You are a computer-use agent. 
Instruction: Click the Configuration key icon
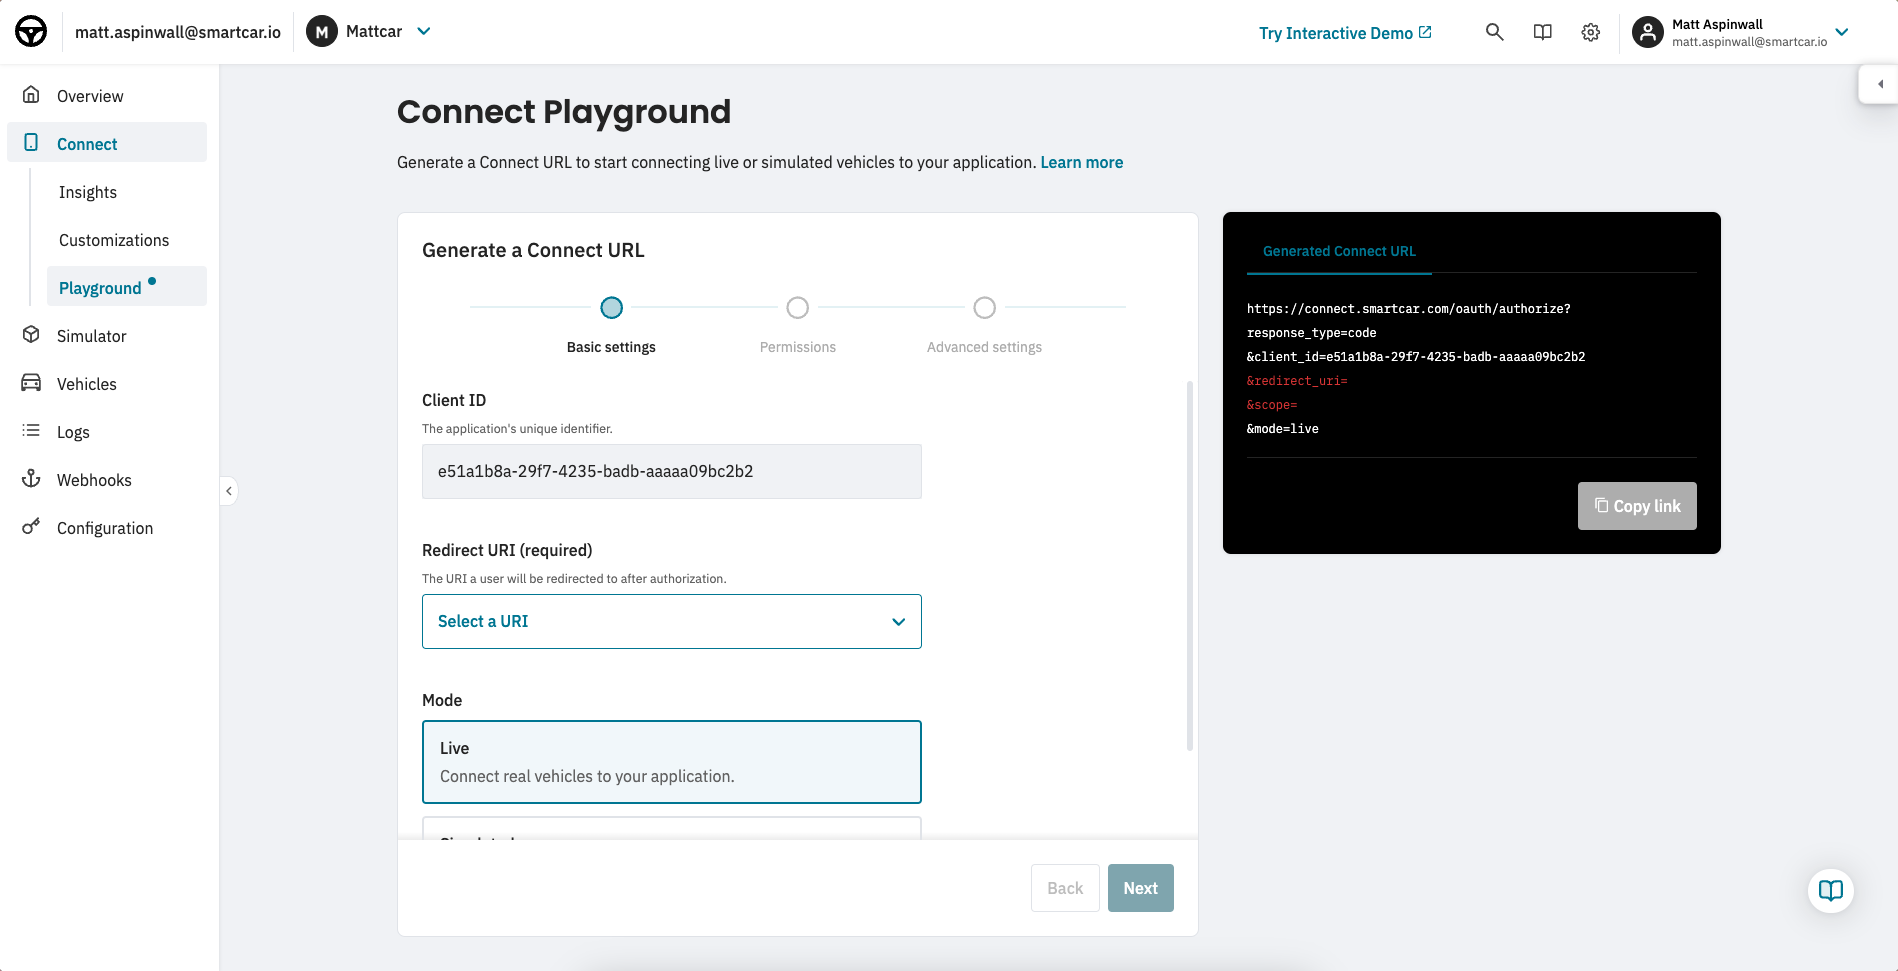pyautogui.click(x=31, y=526)
